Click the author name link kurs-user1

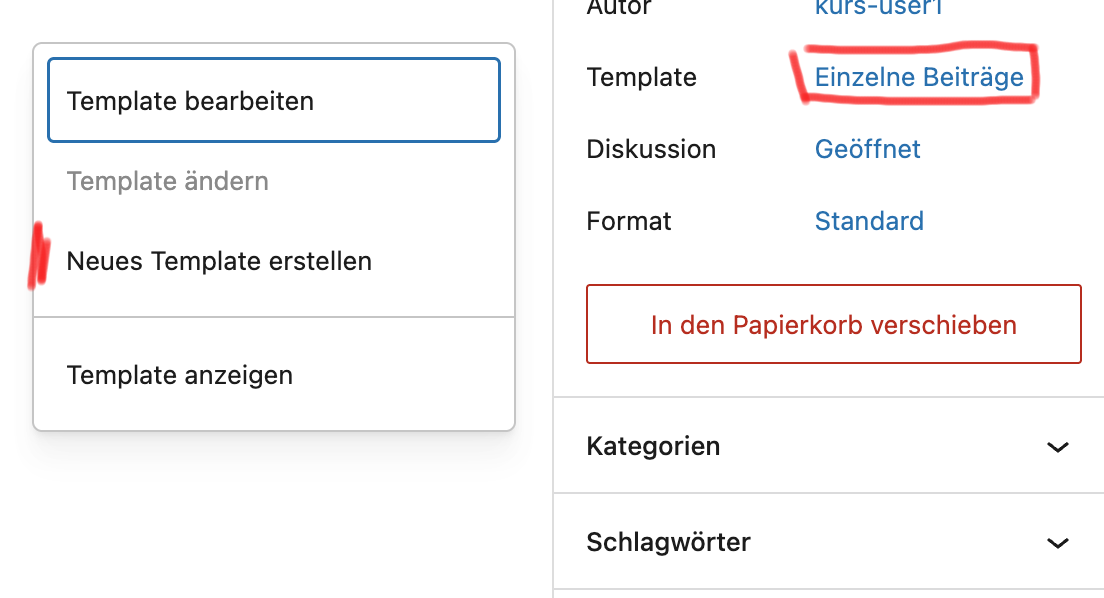(878, 8)
